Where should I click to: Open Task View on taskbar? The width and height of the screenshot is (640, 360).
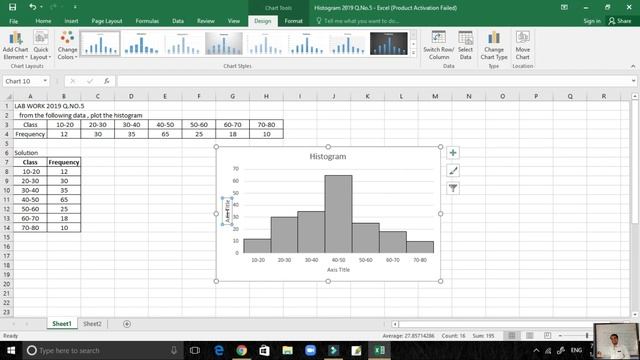(195, 350)
